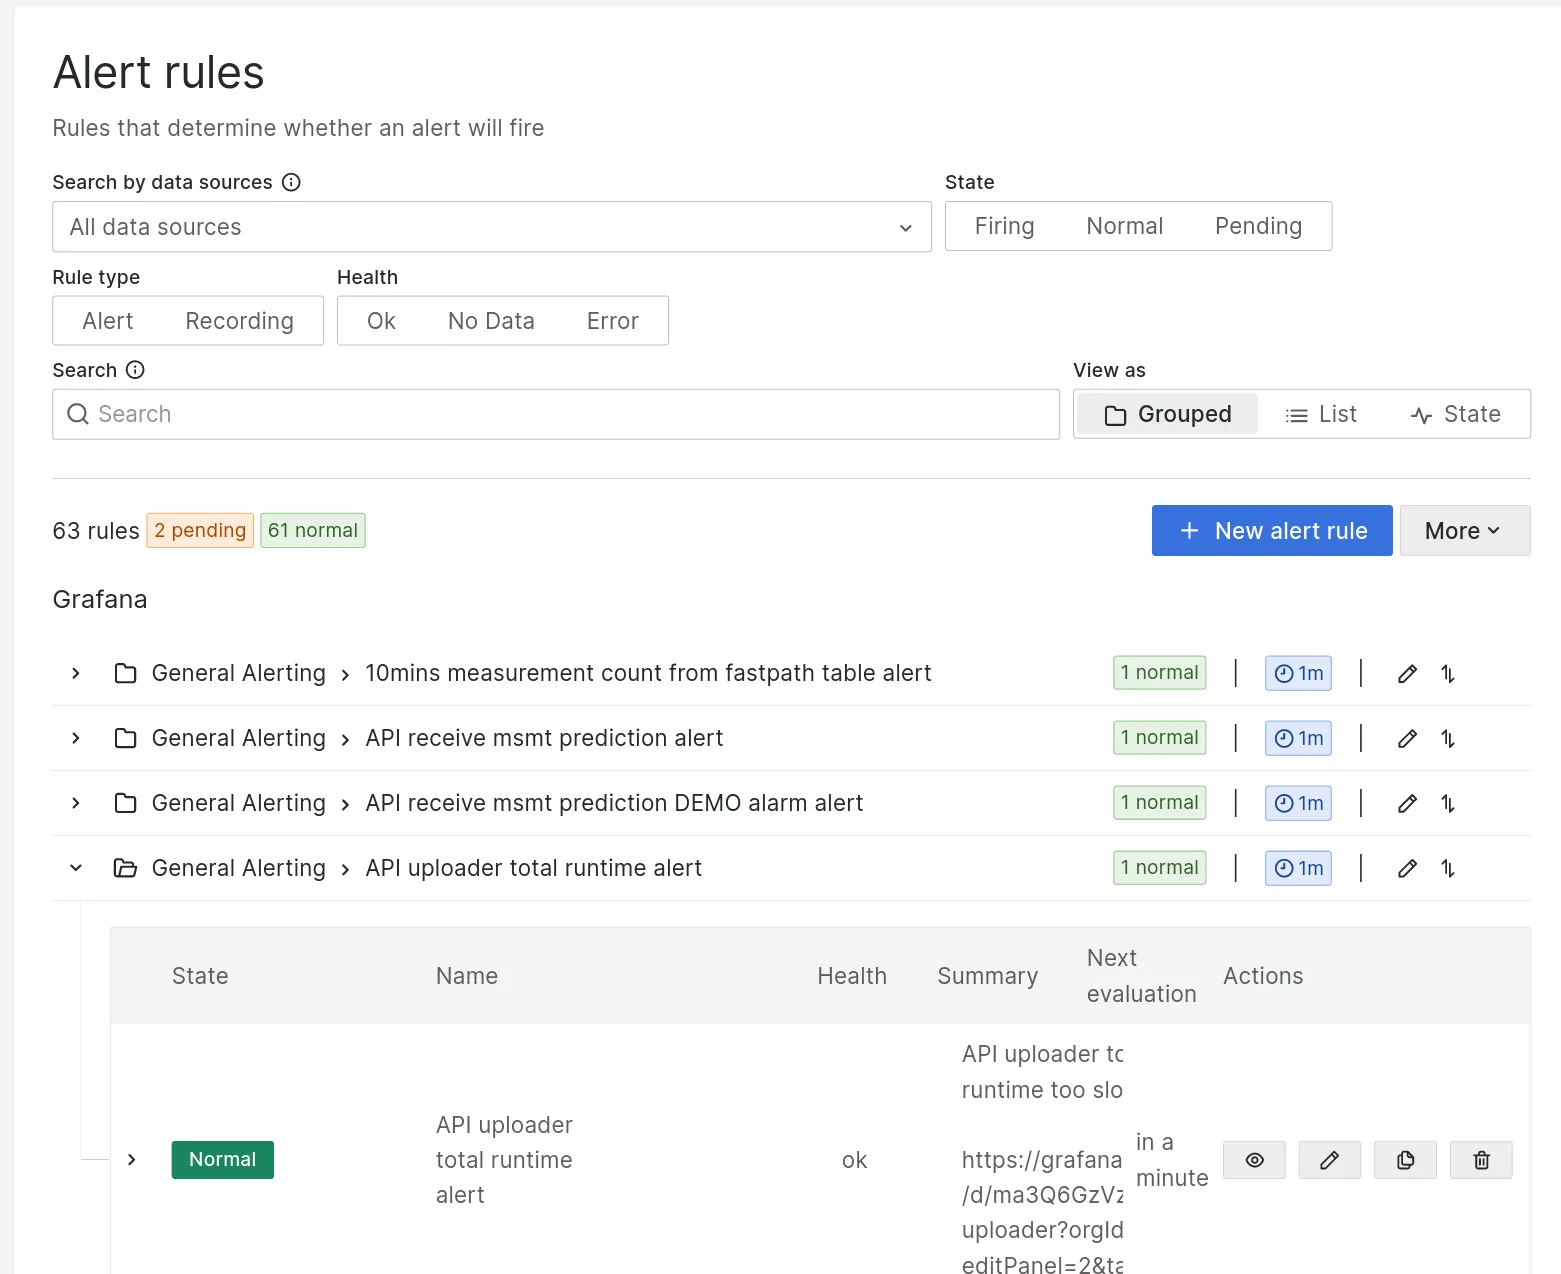Viewport: 1561px width, 1274px height.
Task: Open the All data sources dropdown
Action: tap(492, 227)
